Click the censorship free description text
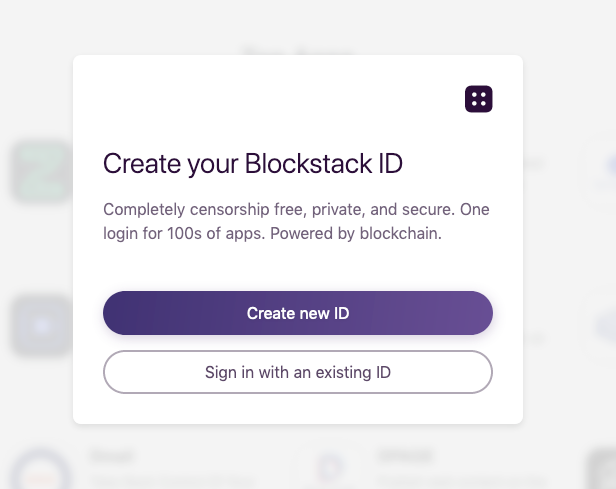616x489 pixels. click(x=296, y=222)
